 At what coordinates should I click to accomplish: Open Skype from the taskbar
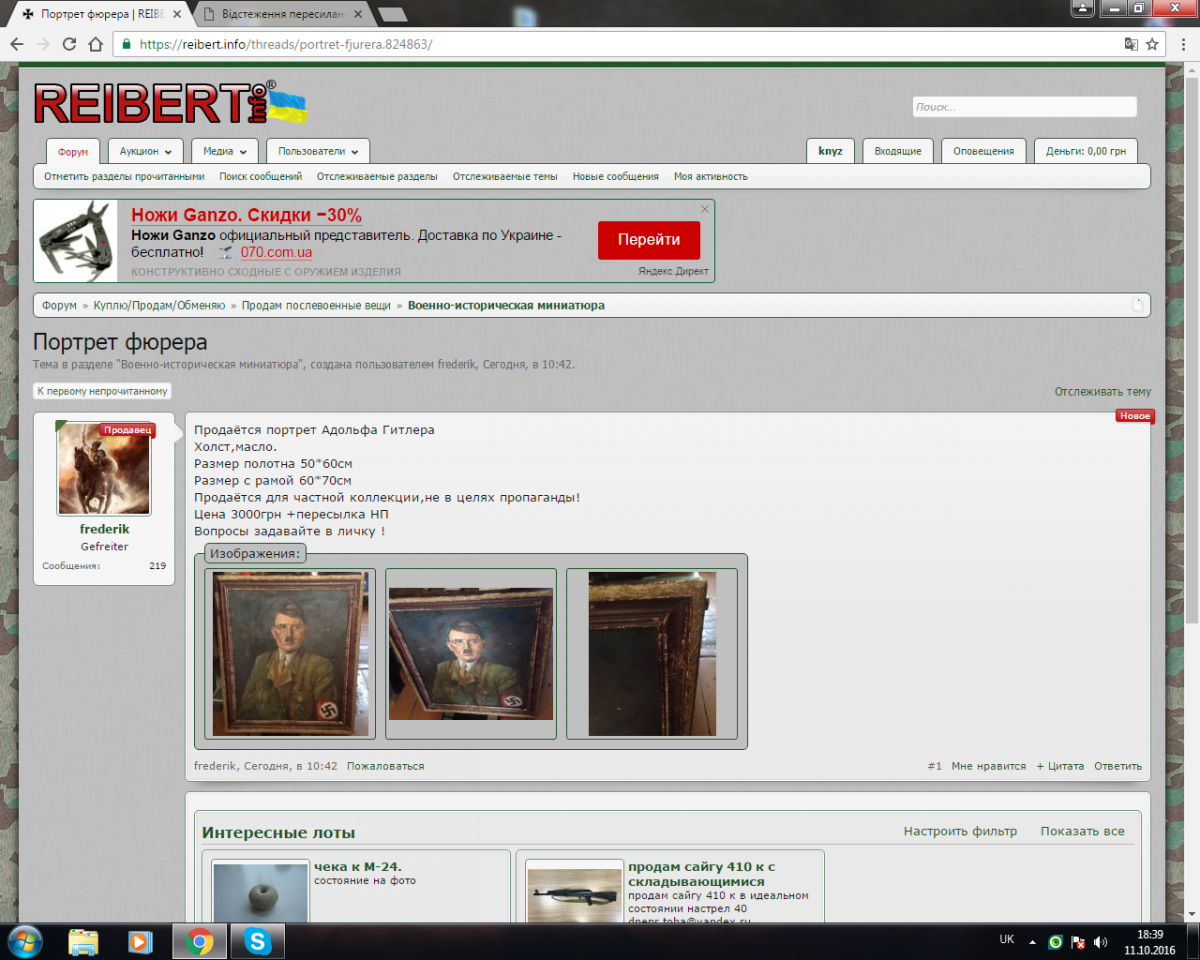coord(258,941)
